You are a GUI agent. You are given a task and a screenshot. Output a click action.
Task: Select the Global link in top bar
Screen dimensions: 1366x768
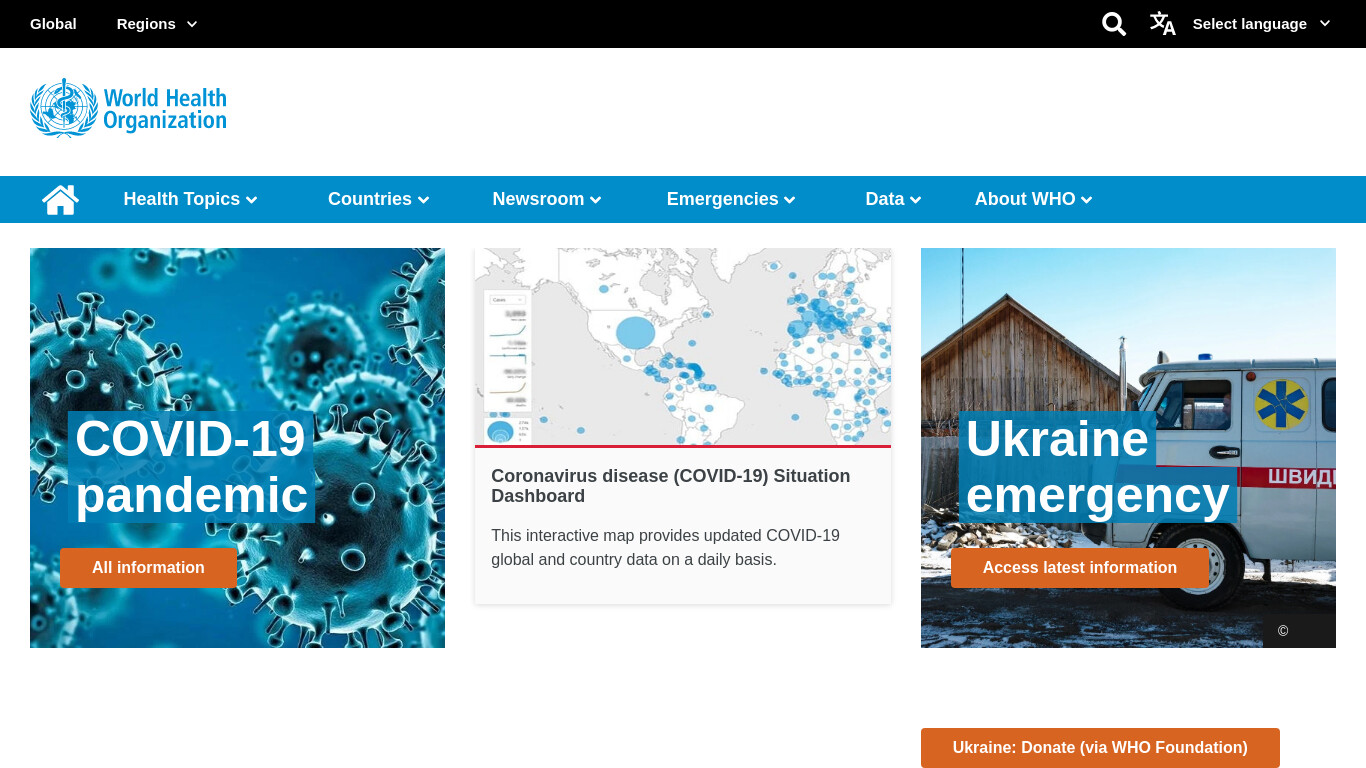coord(53,24)
